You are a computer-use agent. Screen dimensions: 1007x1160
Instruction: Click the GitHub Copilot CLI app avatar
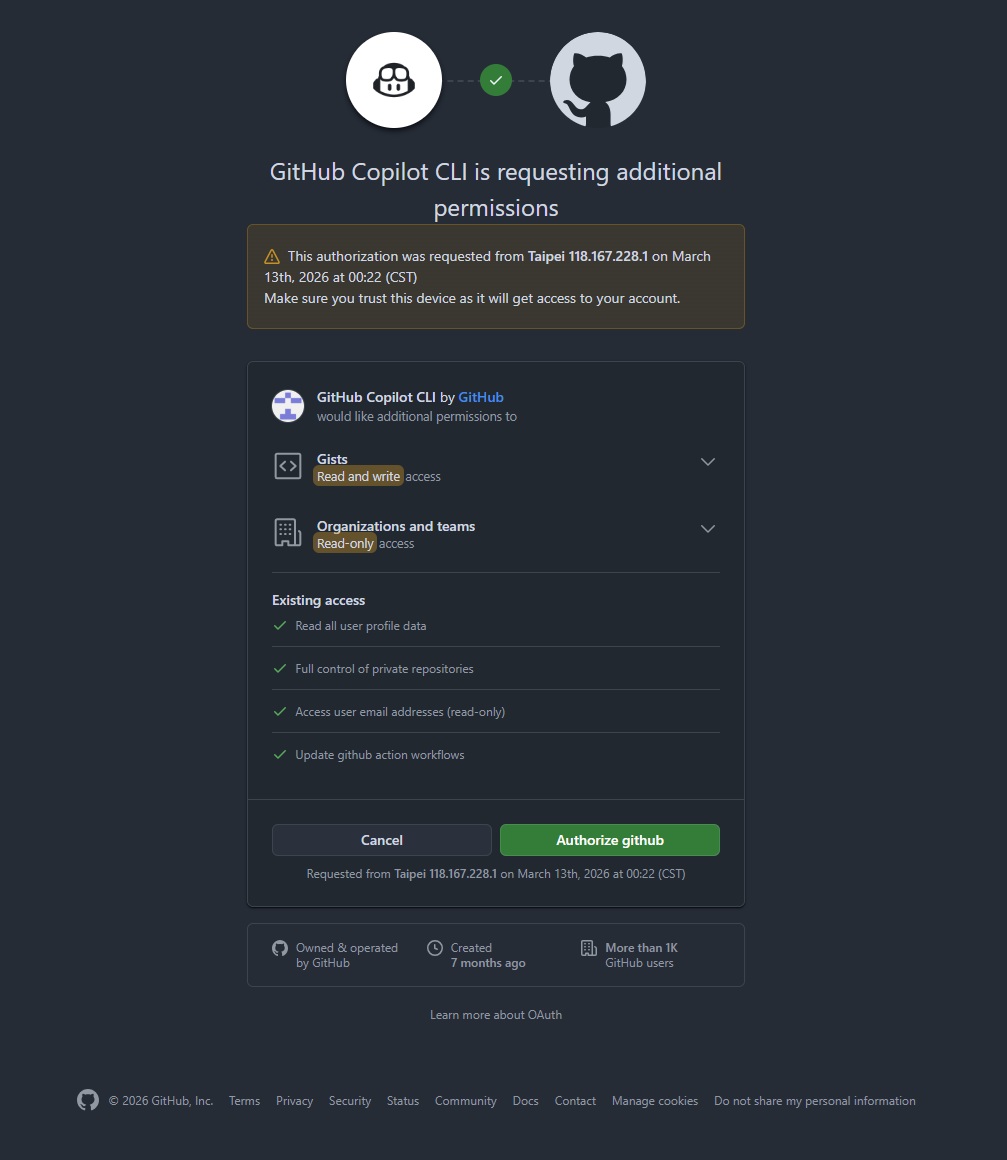coord(288,406)
